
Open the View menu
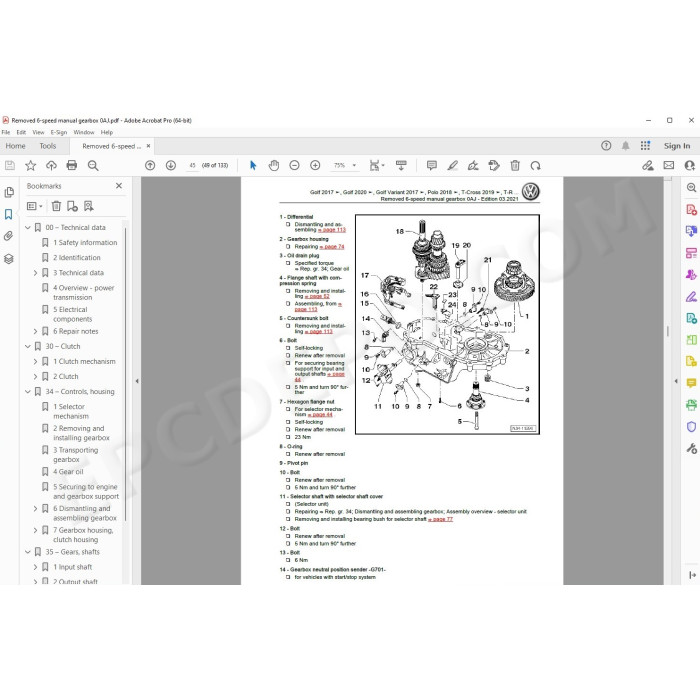pos(38,133)
